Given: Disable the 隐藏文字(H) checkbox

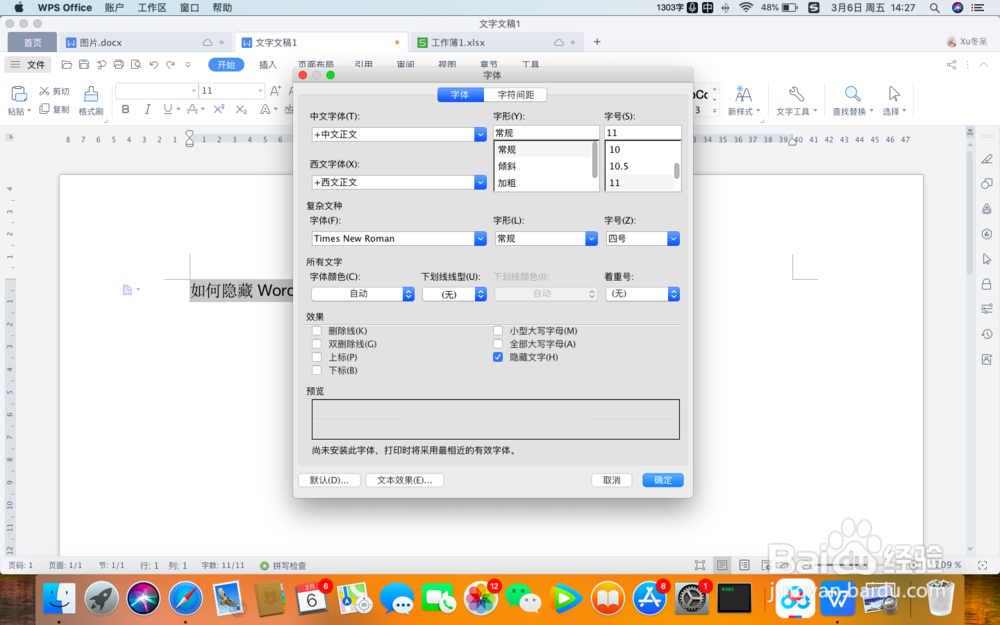Looking at the screenshot, I should pos(498,356).
